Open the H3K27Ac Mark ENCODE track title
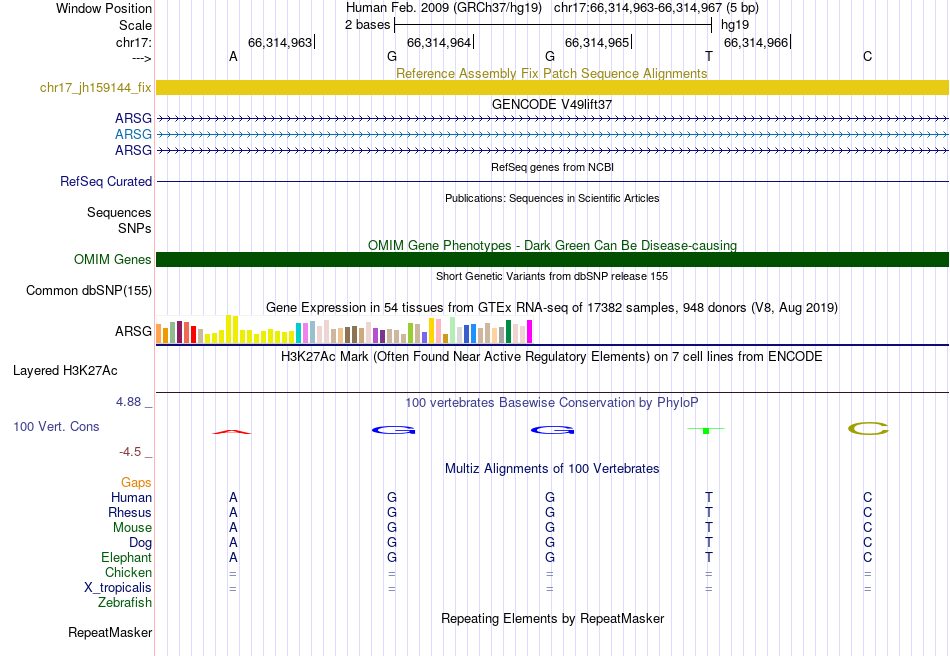The width and height of the screenshot is (950, 656). (552, 356)
